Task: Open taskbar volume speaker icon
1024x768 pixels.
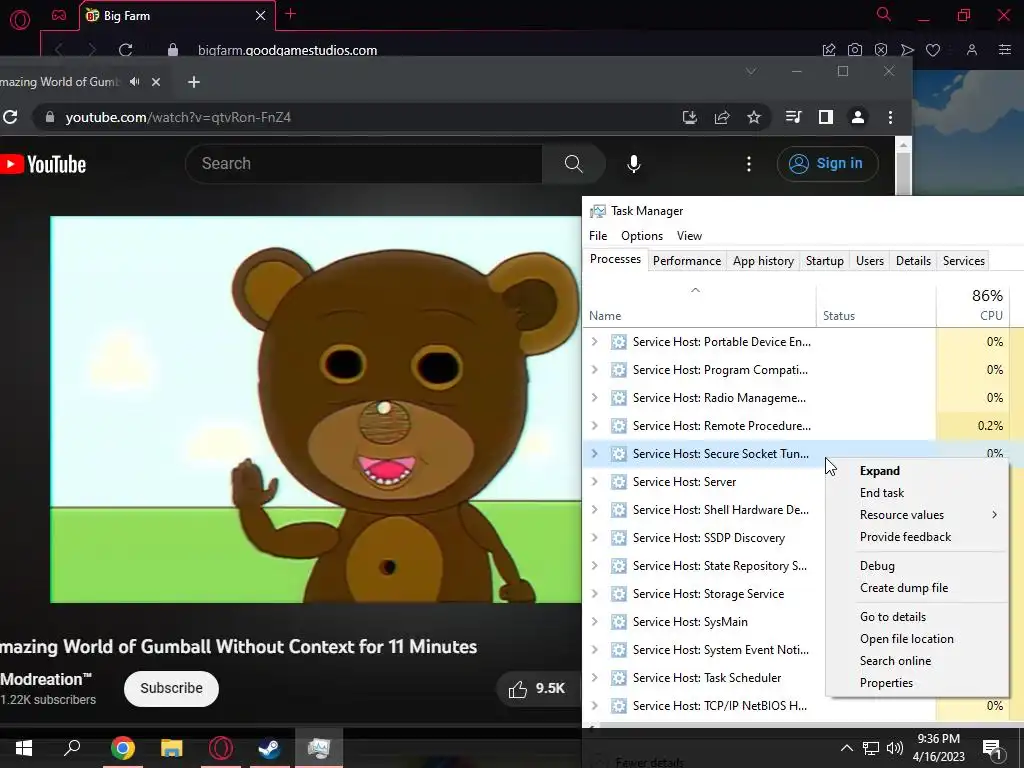Action: pyautogui.click(x=895, y=748)
